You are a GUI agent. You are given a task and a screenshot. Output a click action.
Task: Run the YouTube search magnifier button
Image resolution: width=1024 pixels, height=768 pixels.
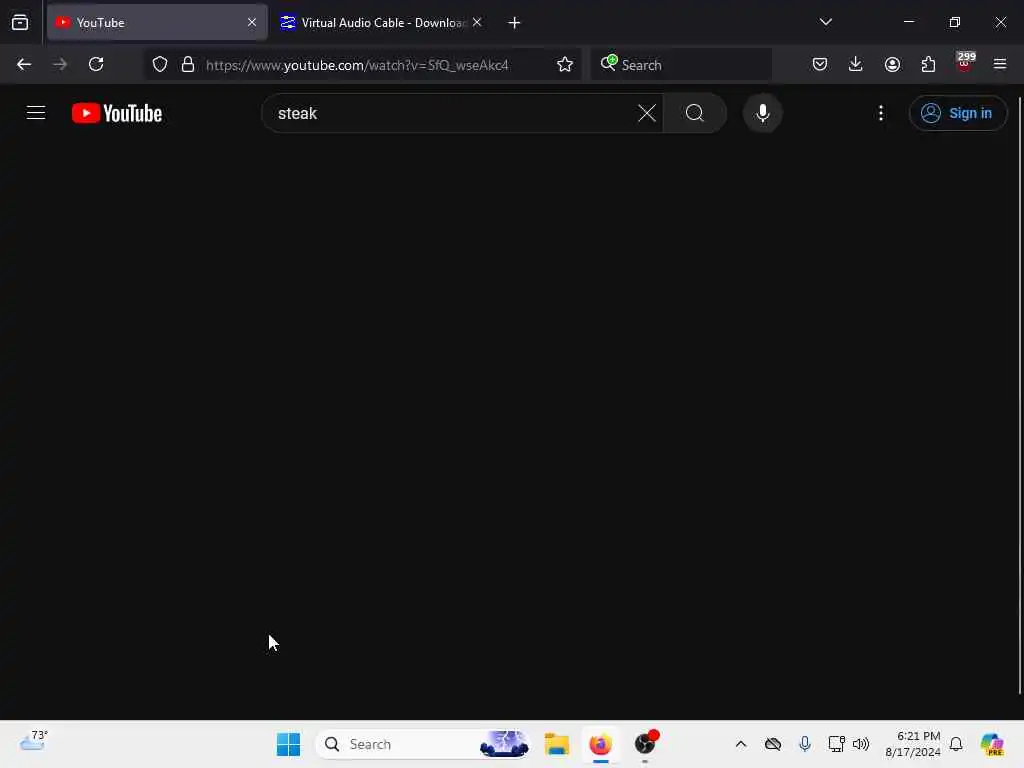(695, 113)
